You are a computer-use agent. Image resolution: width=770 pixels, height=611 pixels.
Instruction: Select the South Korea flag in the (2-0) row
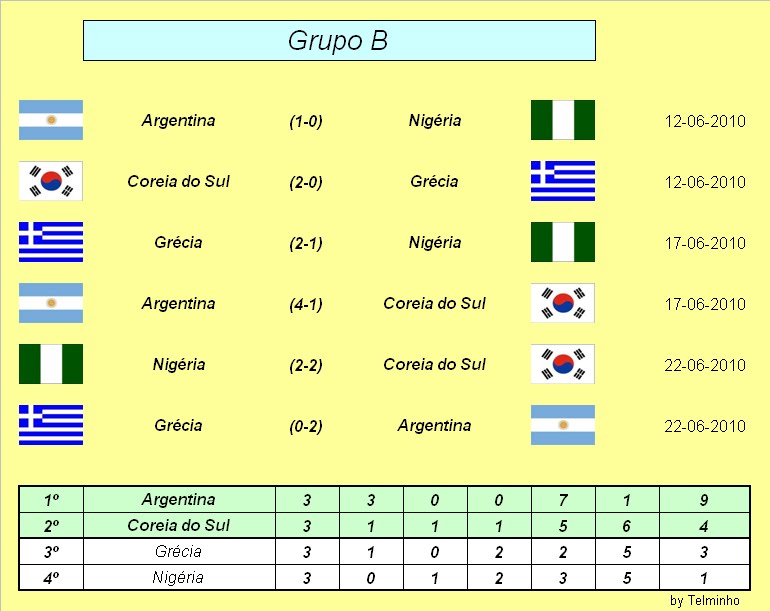[51, 181]
